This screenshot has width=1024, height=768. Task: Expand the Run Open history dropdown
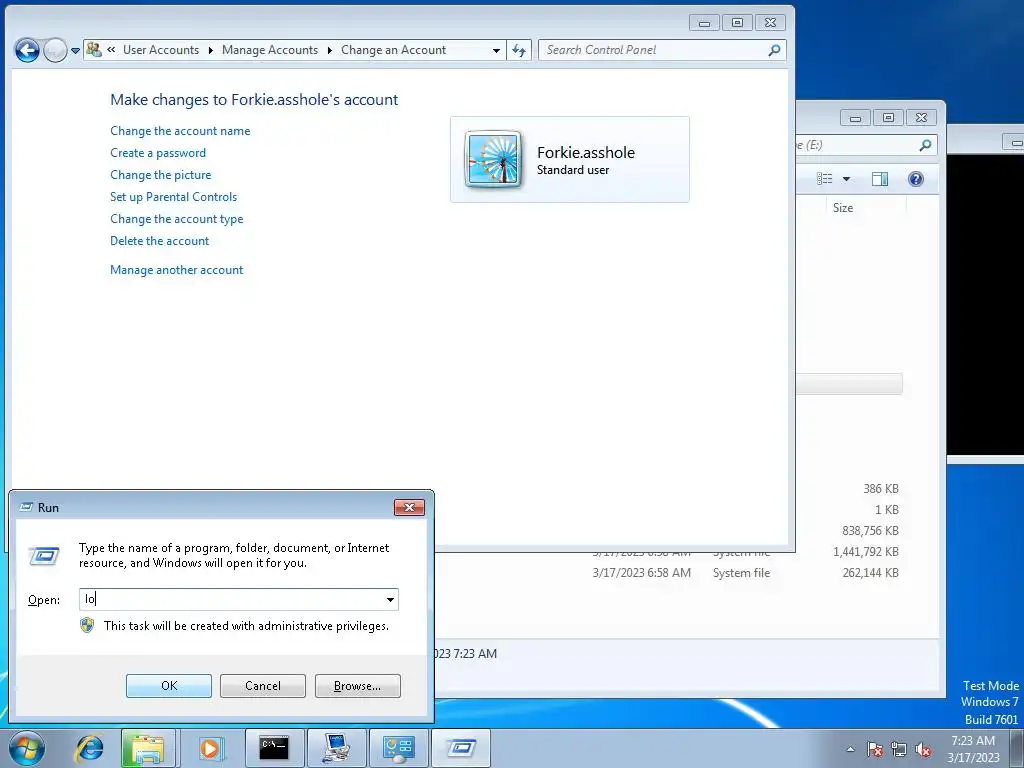click(x=390, y=600)
